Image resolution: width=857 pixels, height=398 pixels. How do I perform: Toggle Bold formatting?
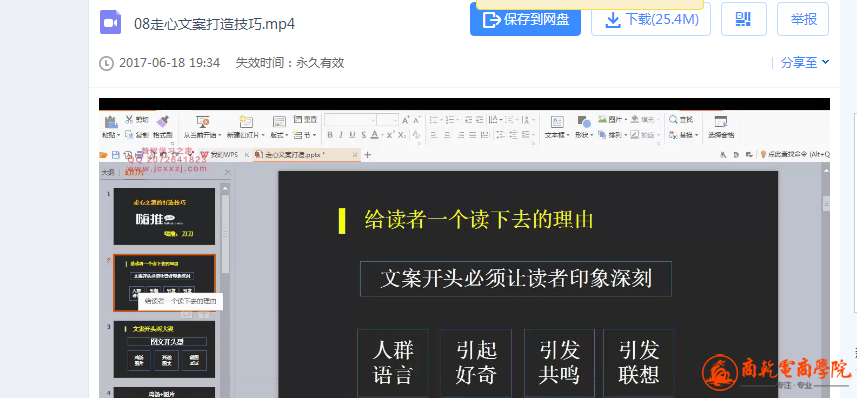pos(330,135)
